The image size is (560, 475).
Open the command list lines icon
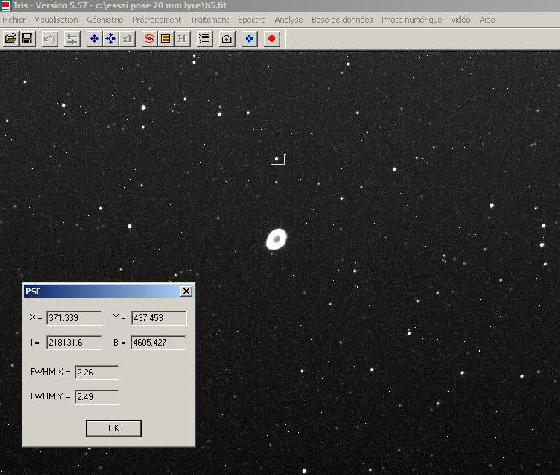[205, 39]
